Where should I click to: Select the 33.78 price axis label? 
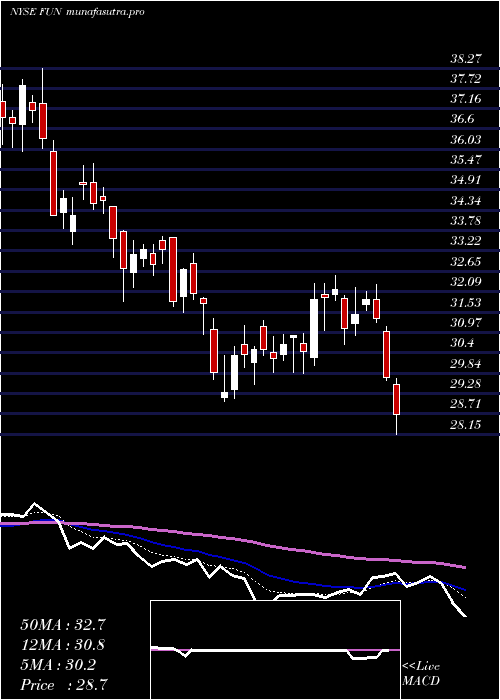click(x=465, y=221)
